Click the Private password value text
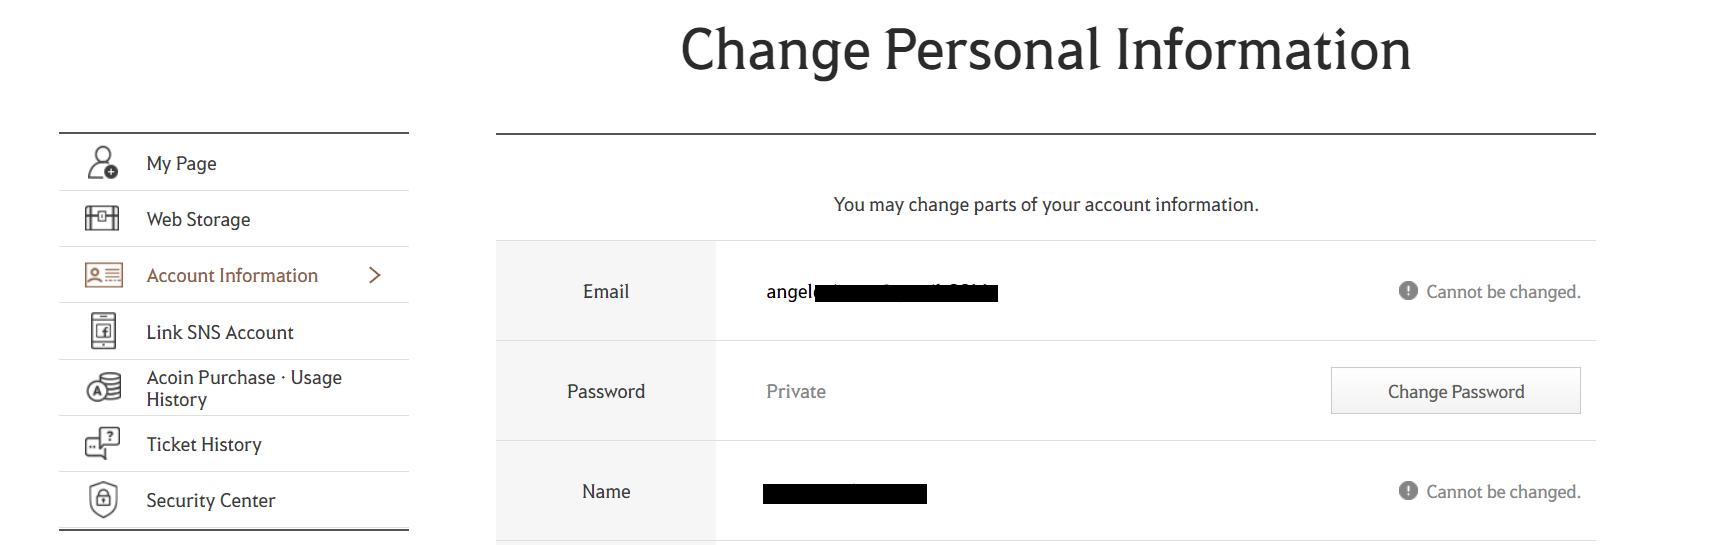This screenshot has height=545, width=1727. tap(796, 392)
